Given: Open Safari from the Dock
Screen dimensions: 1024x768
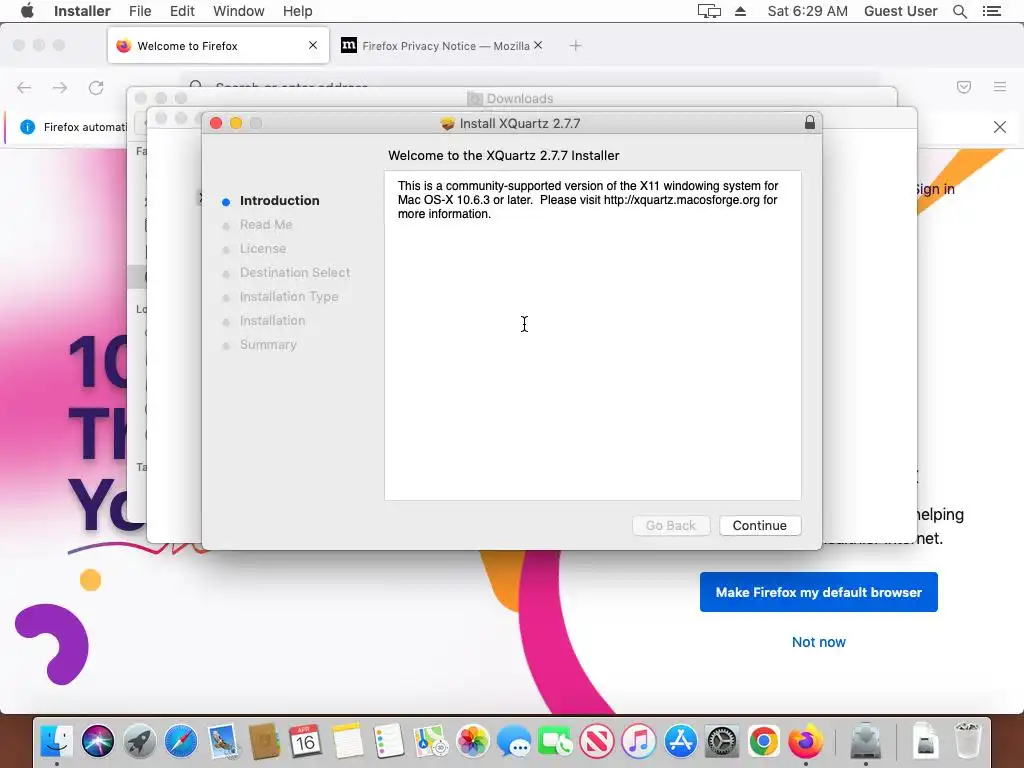Looking at the screenshot, I should pyautogui.click(x=181, y=741).
